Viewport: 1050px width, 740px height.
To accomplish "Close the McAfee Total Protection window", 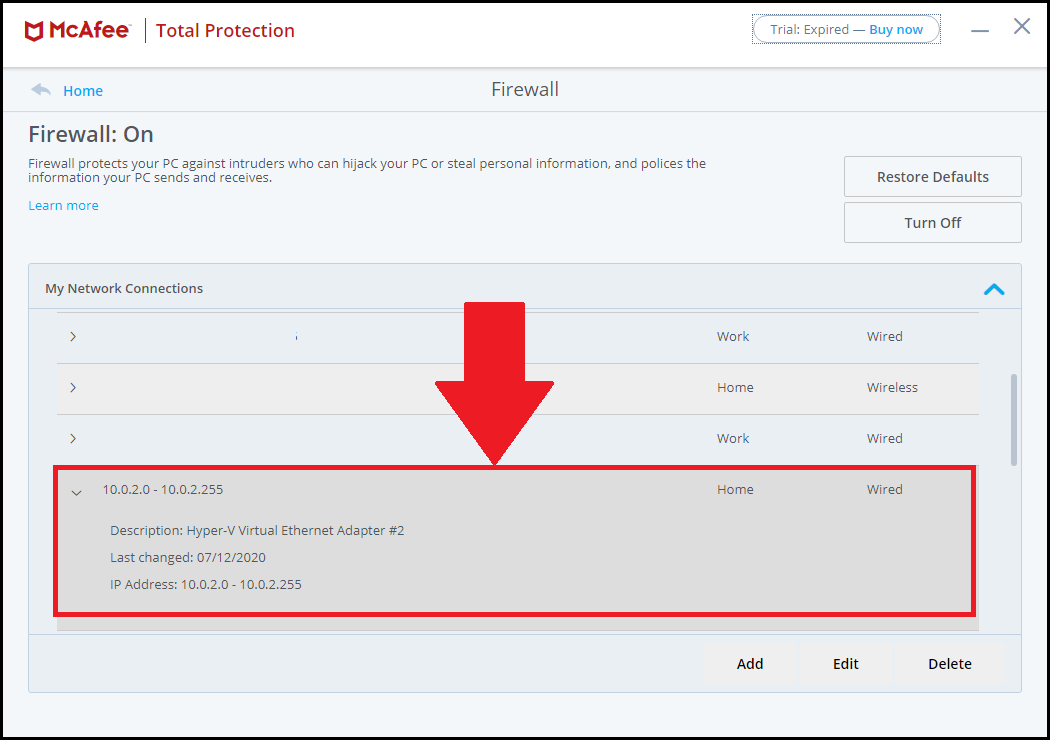I will coord(1021,27).
